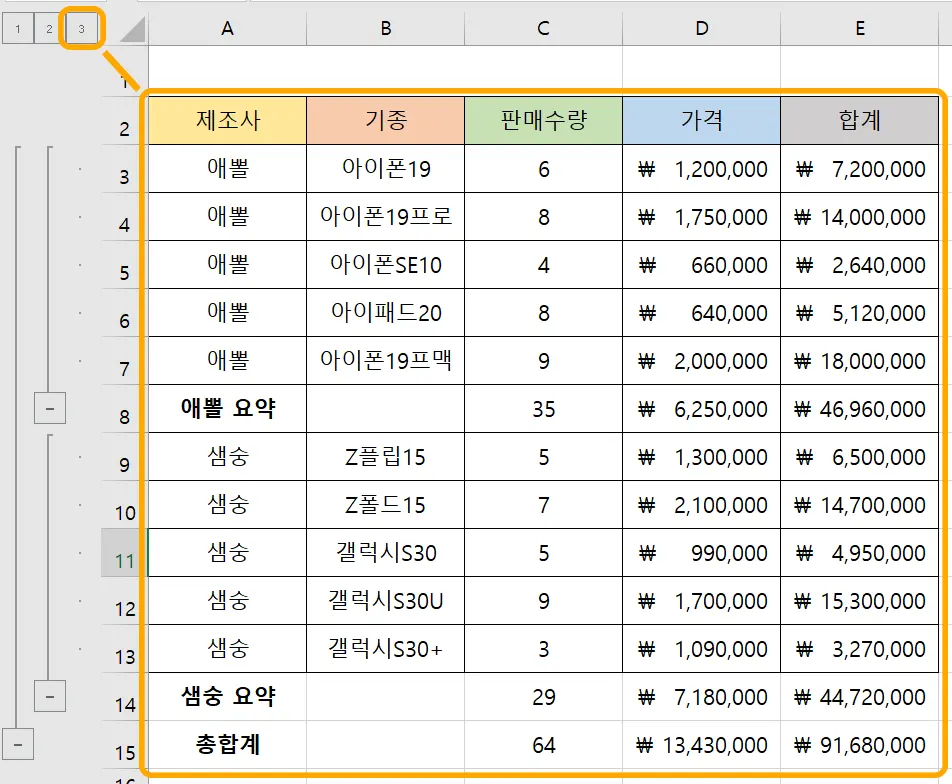The width and height of the screenshot is (952, 784).
Task: Select grand sum cell 91,680,000
Action: 860,745
